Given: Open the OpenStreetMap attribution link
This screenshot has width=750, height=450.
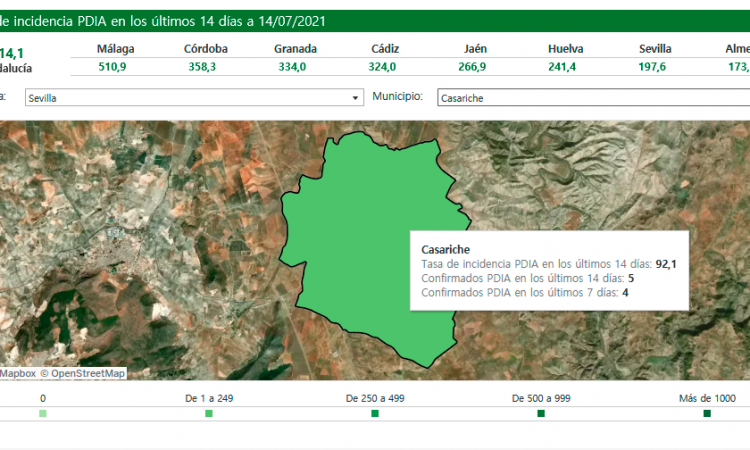Looking at the screenshot, I should 88,373.
